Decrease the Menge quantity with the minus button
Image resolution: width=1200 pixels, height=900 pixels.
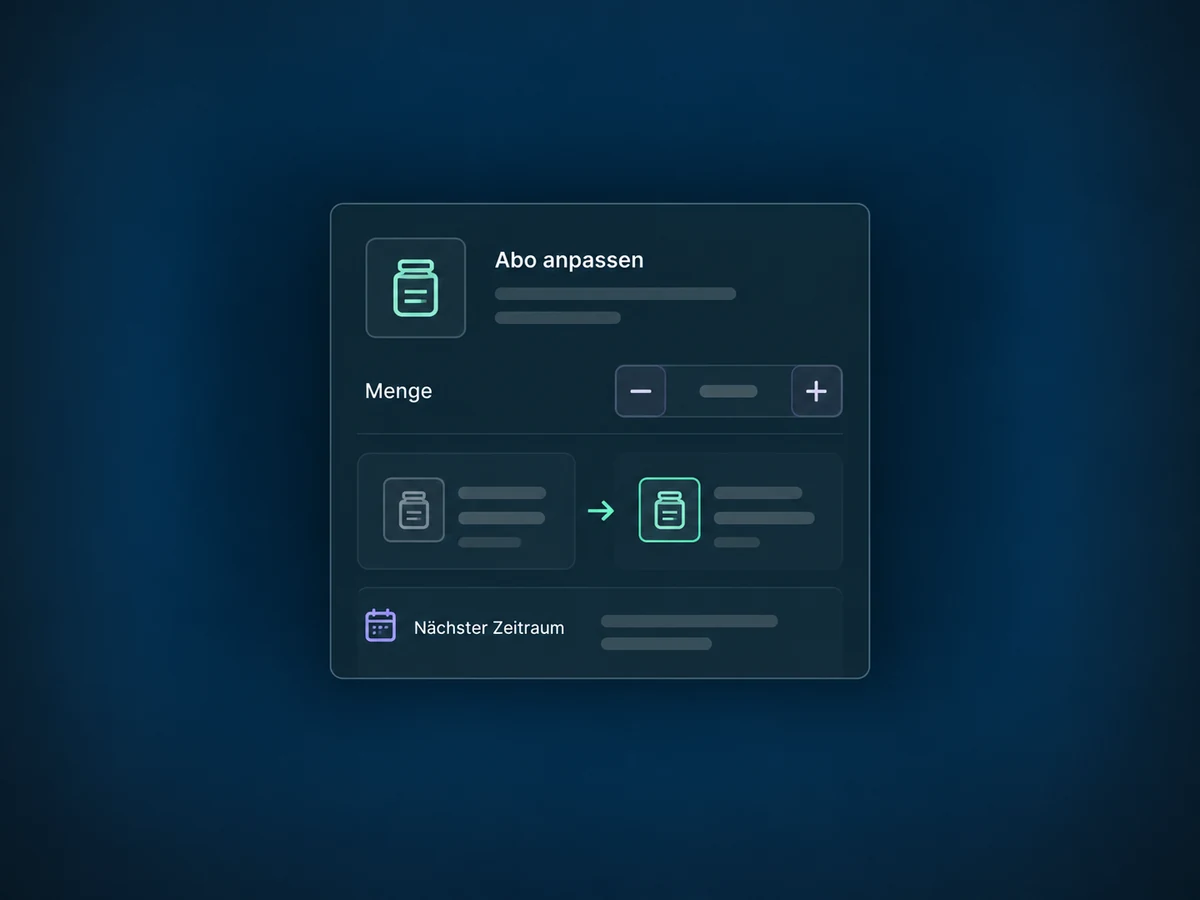tap(641, 391)
